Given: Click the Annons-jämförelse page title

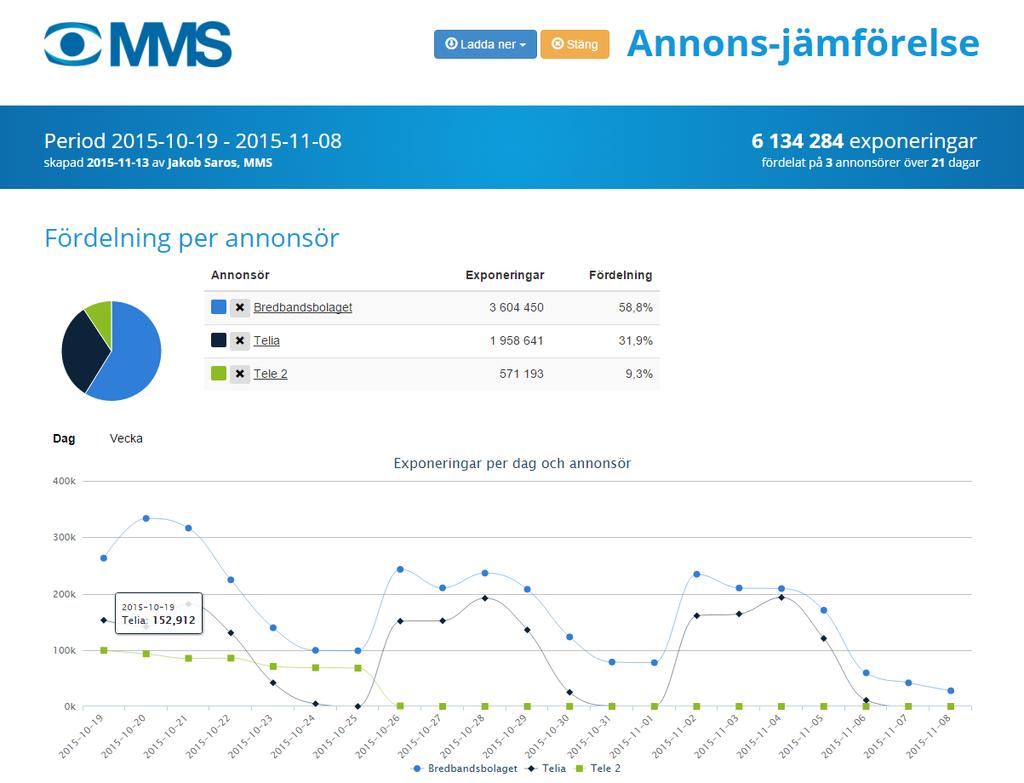Looking at the screenshot, I should click(803, 44).
